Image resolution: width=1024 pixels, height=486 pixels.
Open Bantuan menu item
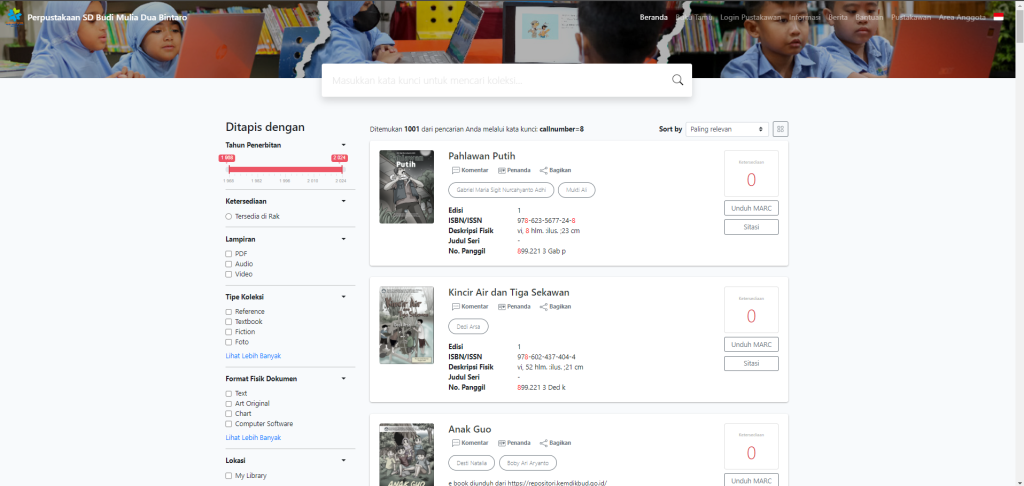(x=869, y=17)
